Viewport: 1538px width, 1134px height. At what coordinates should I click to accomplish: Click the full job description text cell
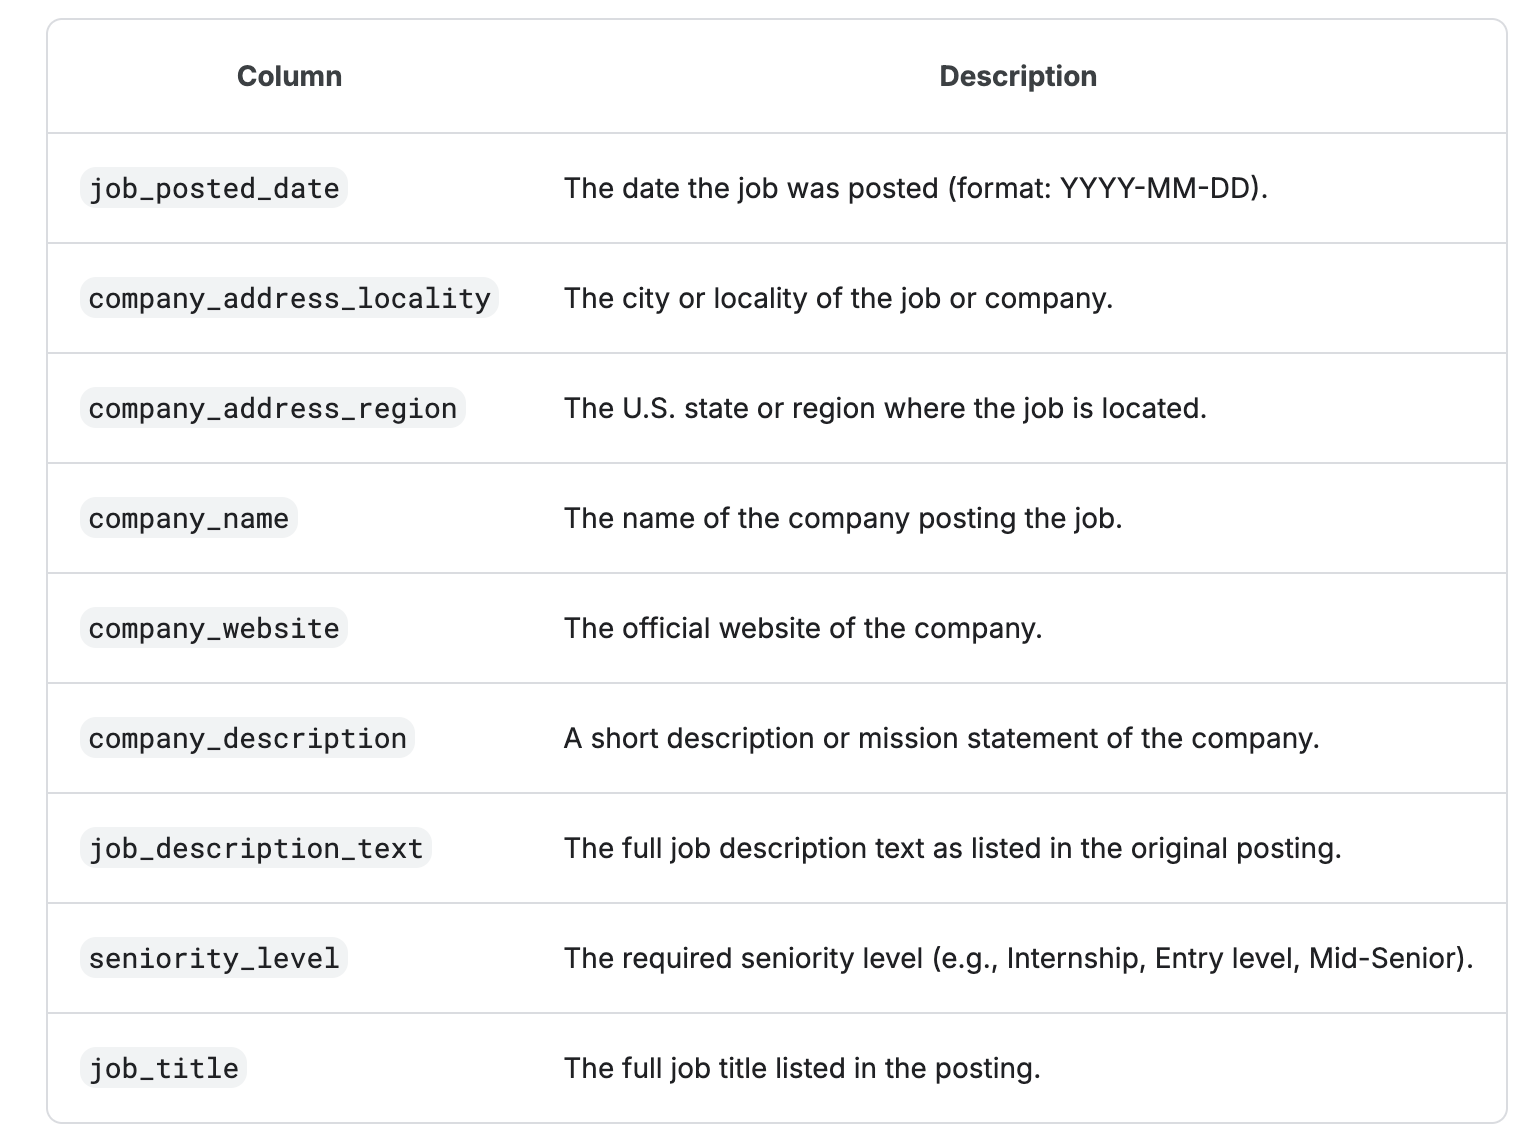click(x=953, y=848)
